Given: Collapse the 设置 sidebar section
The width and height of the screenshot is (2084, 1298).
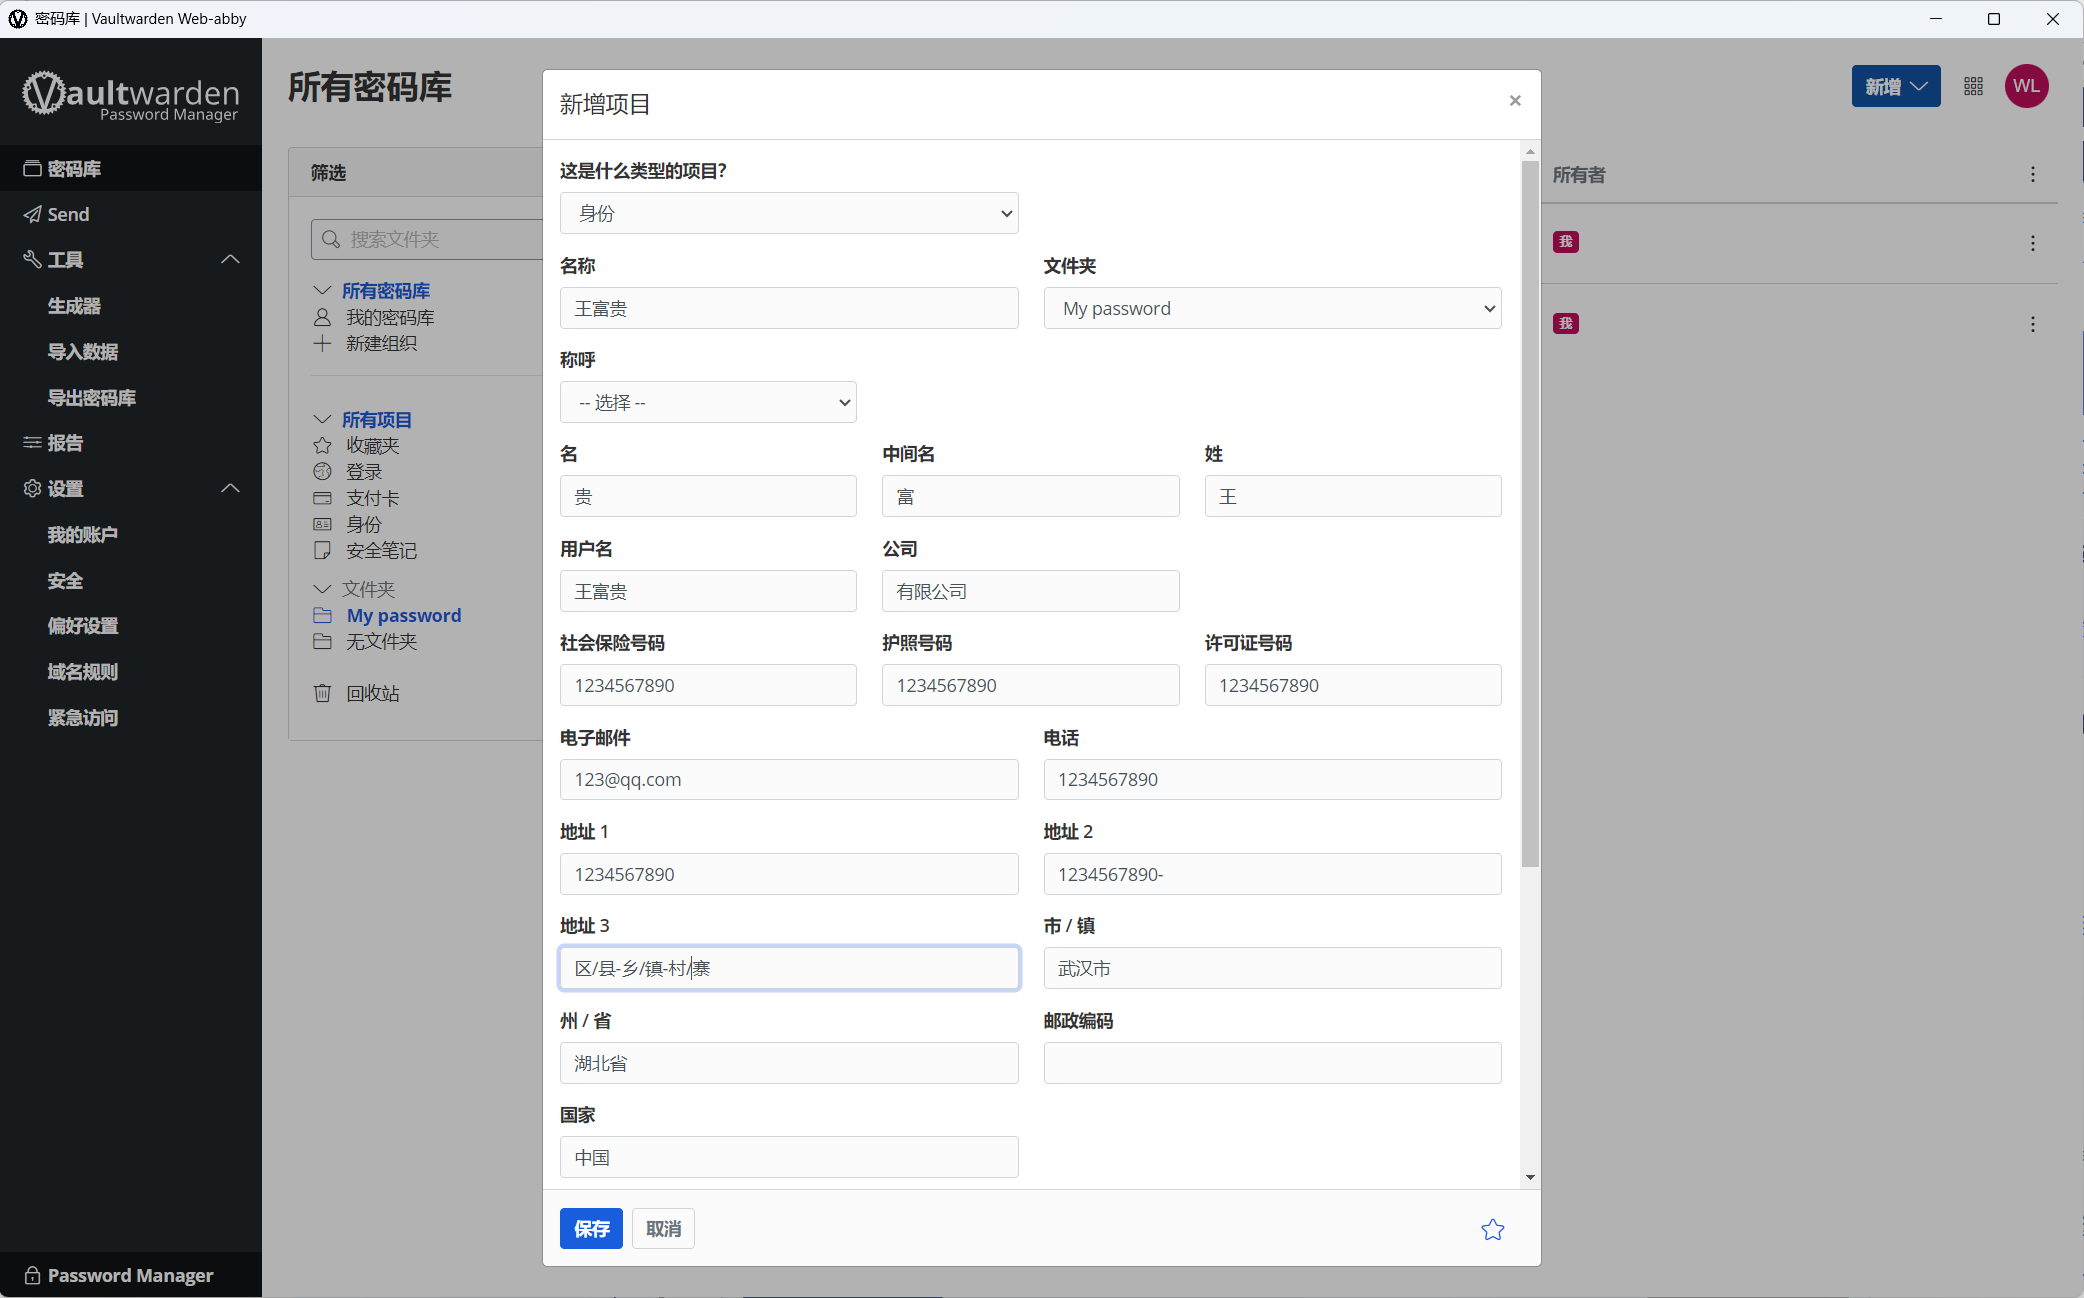Looking at the screenshot, I should 230,488.
